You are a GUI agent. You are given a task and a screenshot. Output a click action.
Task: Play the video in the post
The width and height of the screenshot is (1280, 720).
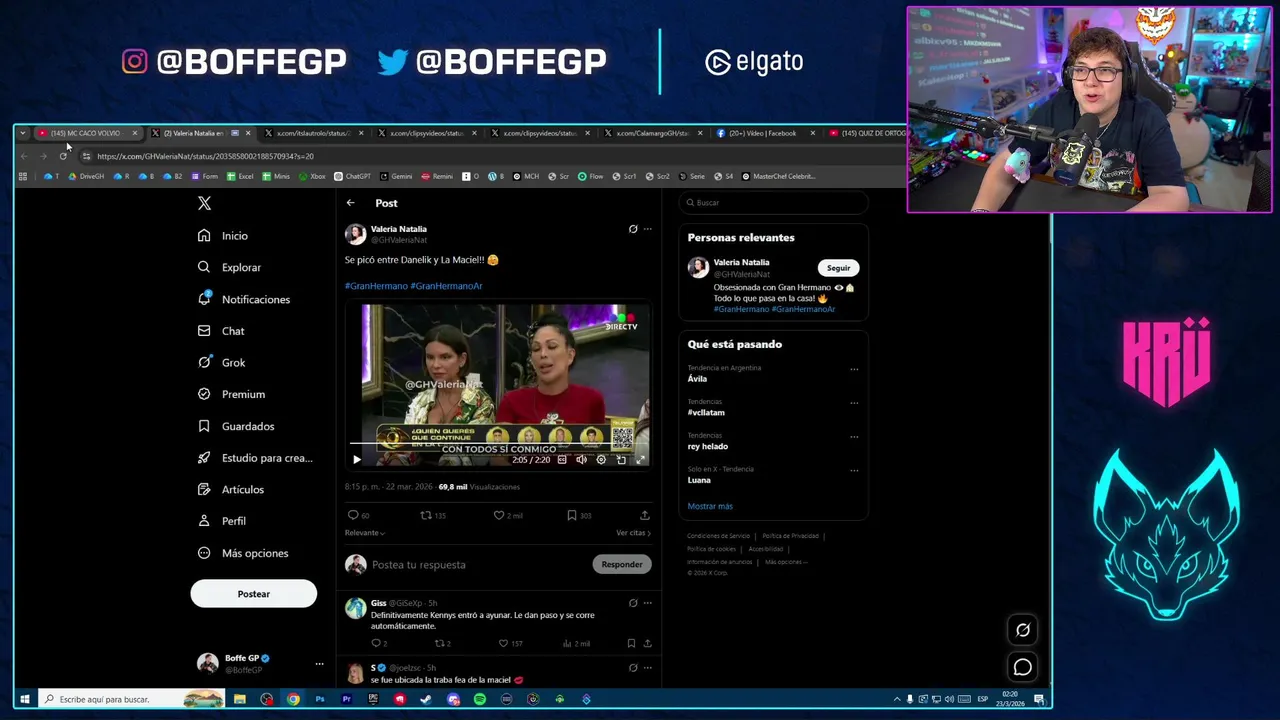[x=357, y=460]
